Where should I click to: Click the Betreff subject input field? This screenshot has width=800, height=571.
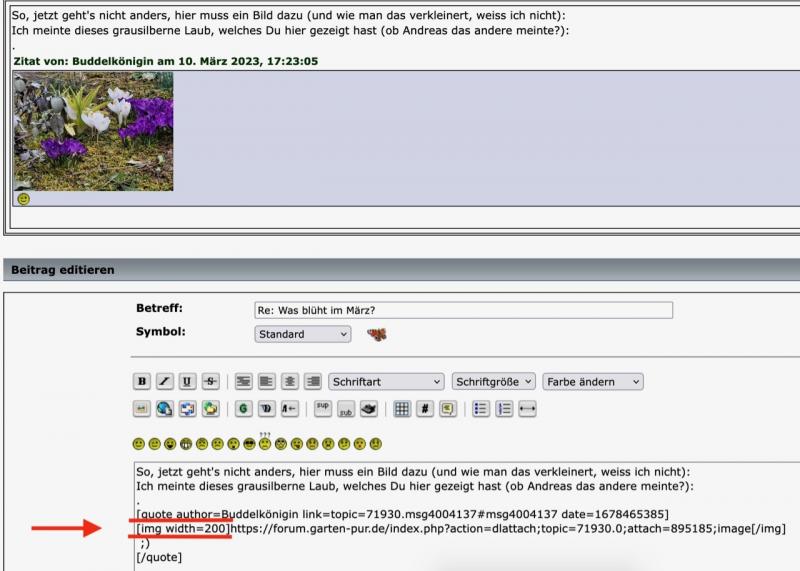[464, 310]
